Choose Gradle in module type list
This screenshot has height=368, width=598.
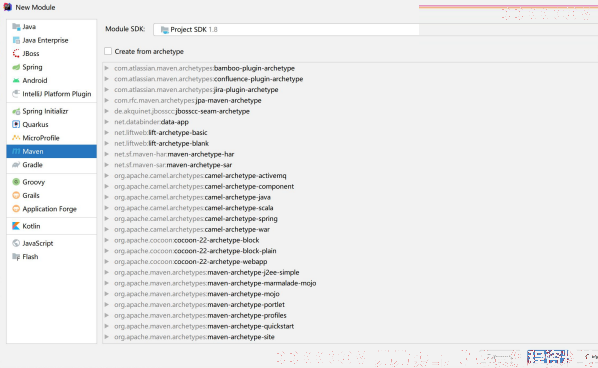[x=51, y=165]
